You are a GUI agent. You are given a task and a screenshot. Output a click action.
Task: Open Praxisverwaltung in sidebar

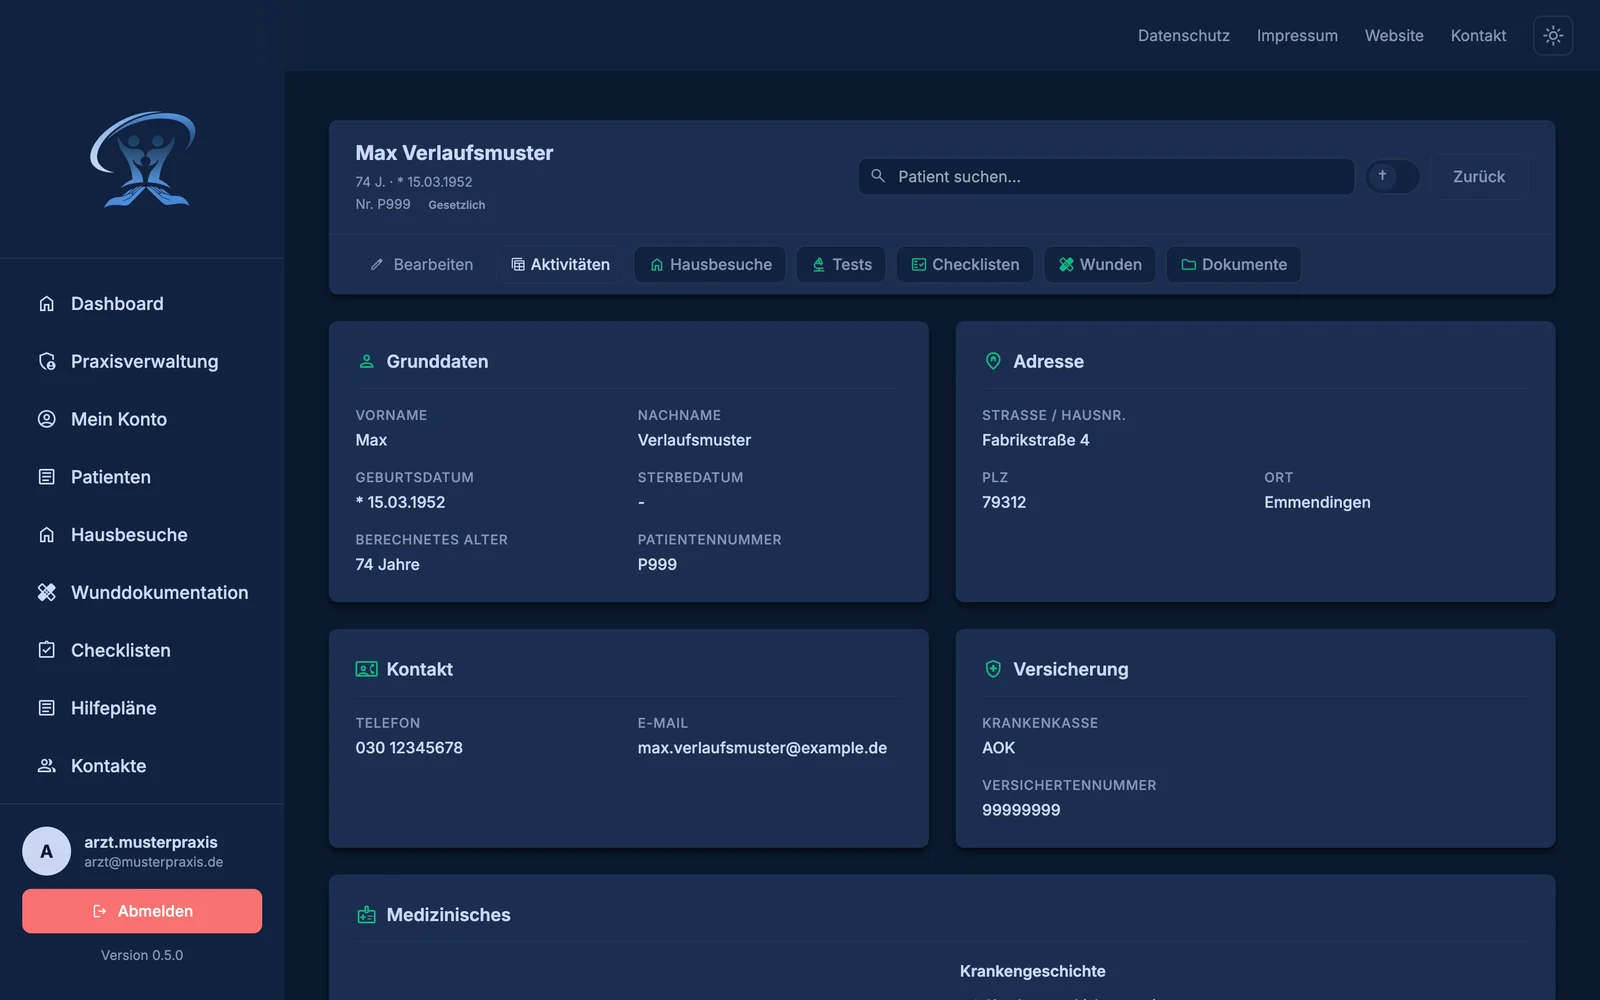142,361
